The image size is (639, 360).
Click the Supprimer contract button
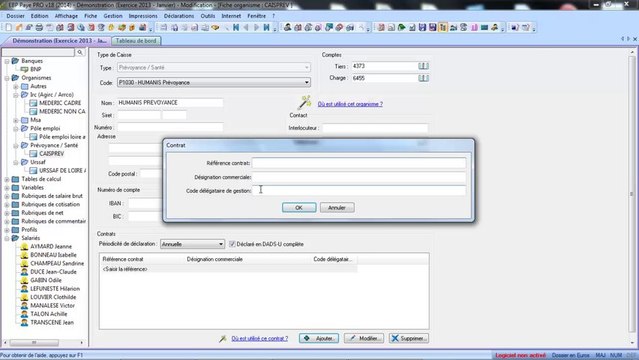pos(409,338)
